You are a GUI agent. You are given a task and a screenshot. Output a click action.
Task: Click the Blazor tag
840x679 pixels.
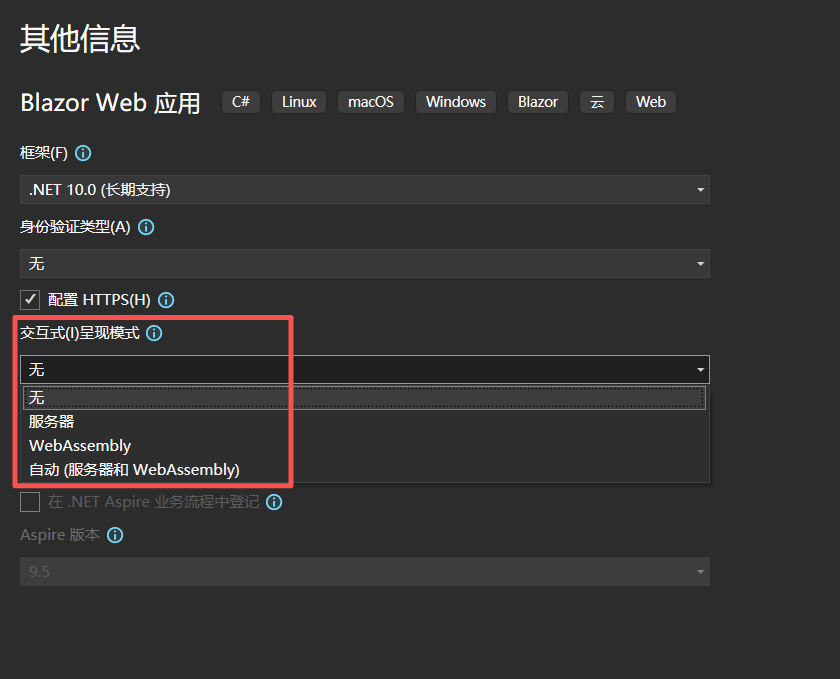pos(538,102)
